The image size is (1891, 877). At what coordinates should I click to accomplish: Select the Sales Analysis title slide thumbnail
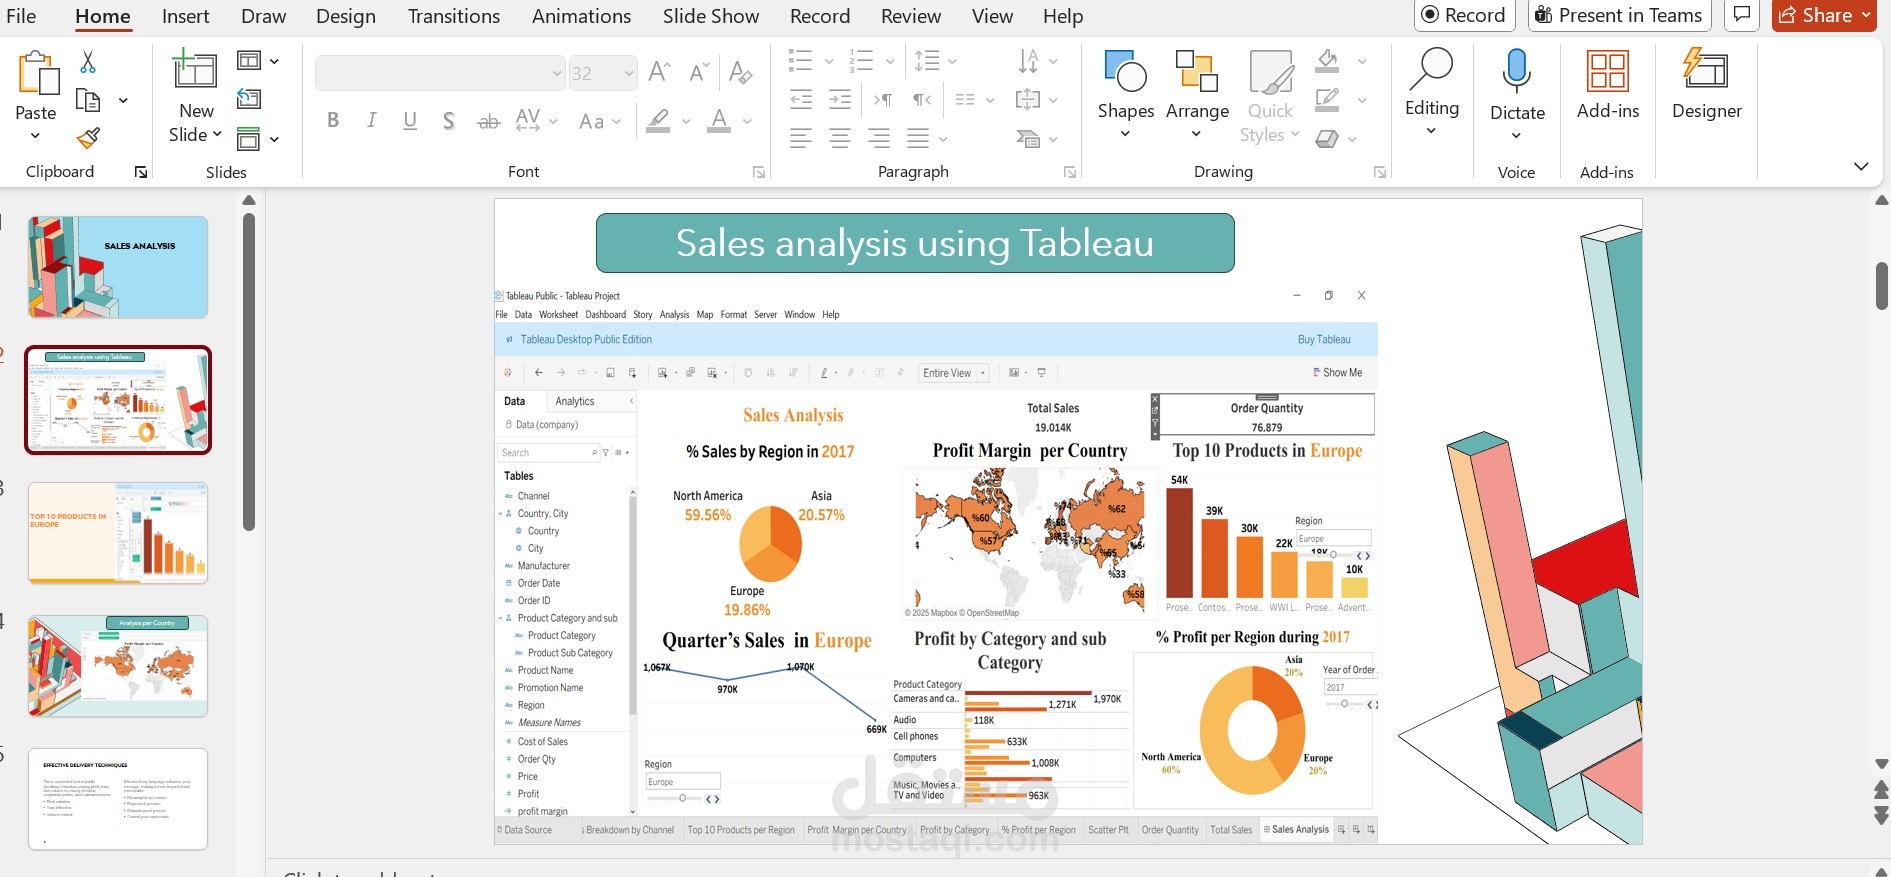click(x=118, y=267)
